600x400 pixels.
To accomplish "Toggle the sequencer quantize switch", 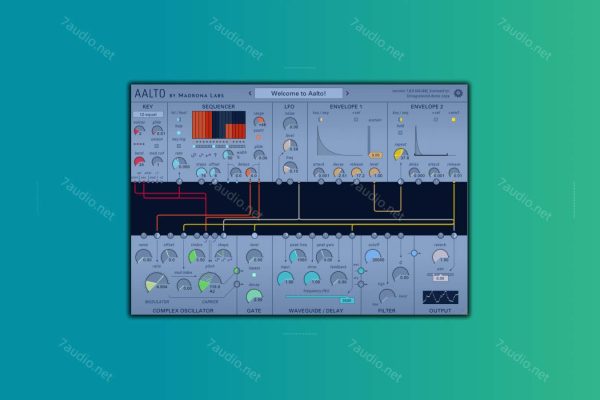I will tap(258, 137).
